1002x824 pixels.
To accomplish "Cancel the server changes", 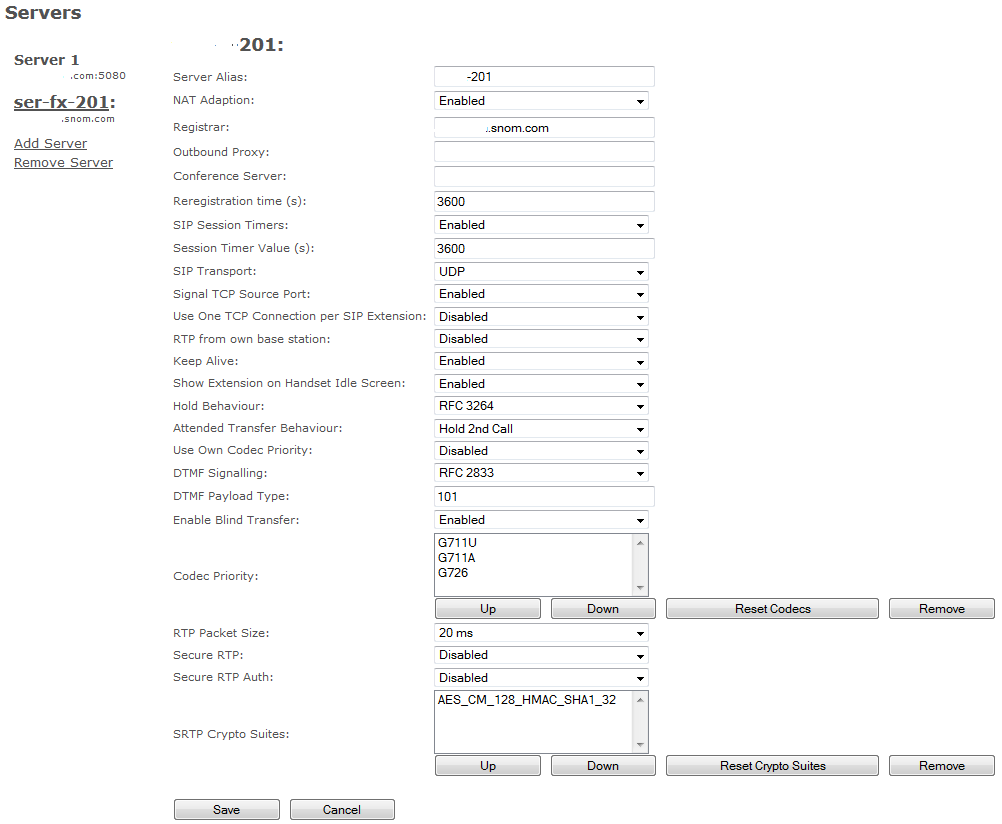I will tap(342, 810).
